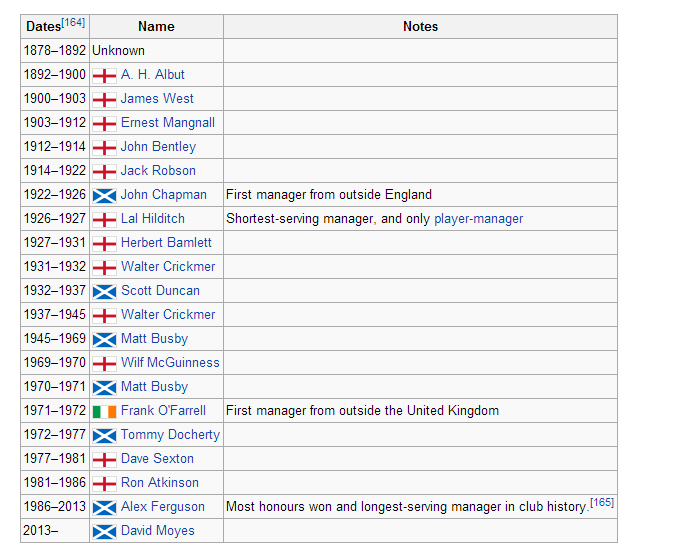
Task: Click the citation 164 reference
Action: [73, 22]
